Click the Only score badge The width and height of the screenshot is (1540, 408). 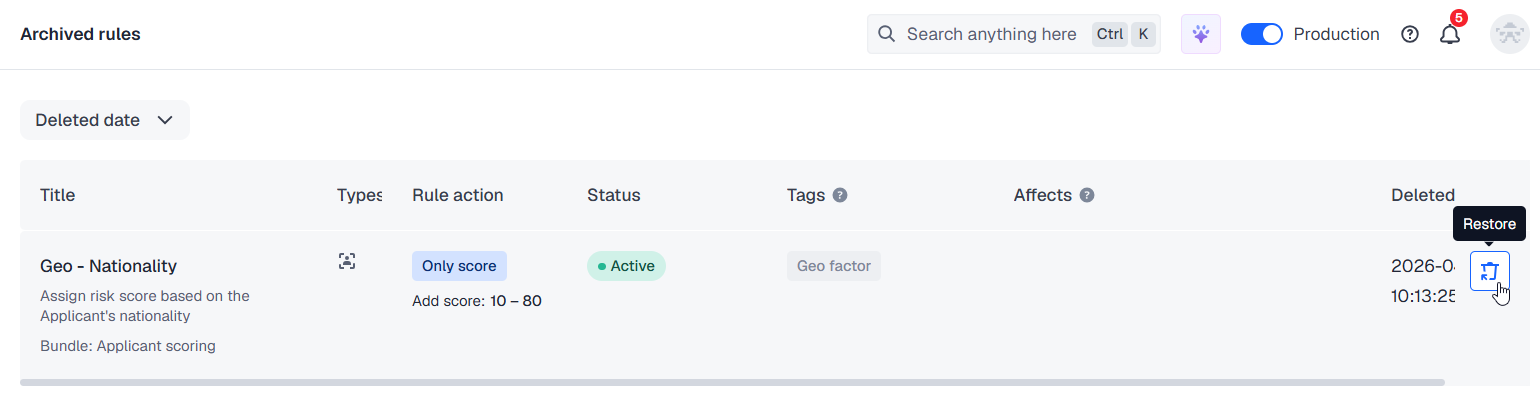coord(459,266)
